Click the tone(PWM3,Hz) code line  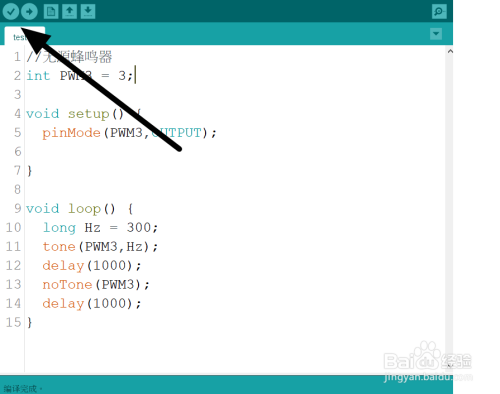click(100, 247)
